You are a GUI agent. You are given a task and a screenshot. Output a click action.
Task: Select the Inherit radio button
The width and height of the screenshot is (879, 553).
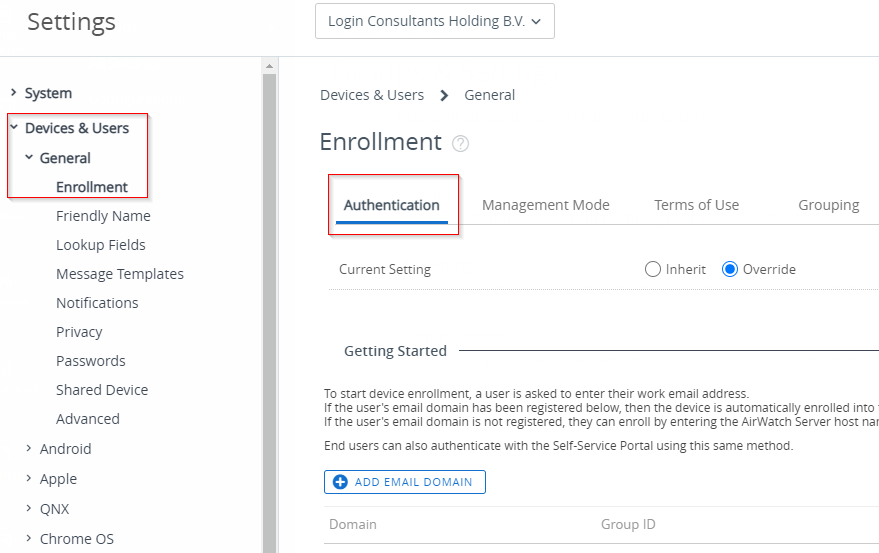tap(653, 269)
